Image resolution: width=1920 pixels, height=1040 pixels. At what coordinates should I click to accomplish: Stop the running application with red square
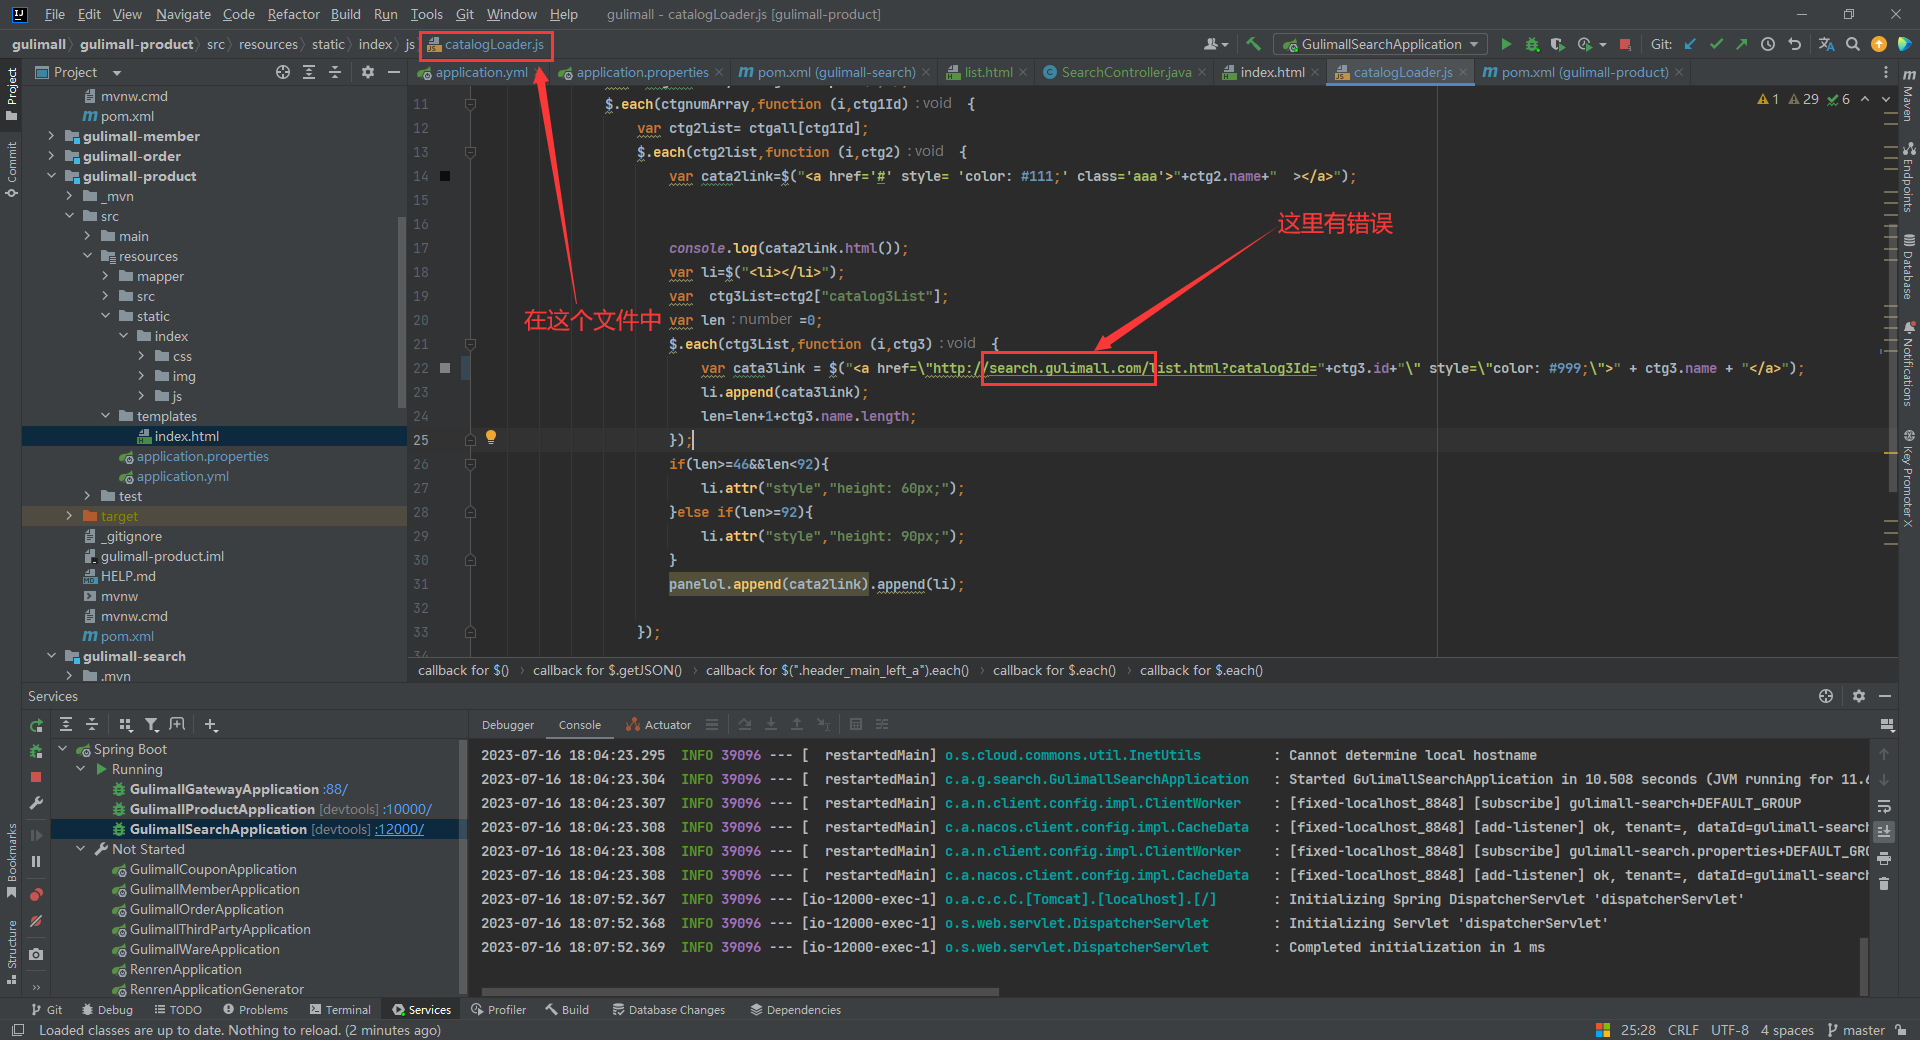(1625, 44)
